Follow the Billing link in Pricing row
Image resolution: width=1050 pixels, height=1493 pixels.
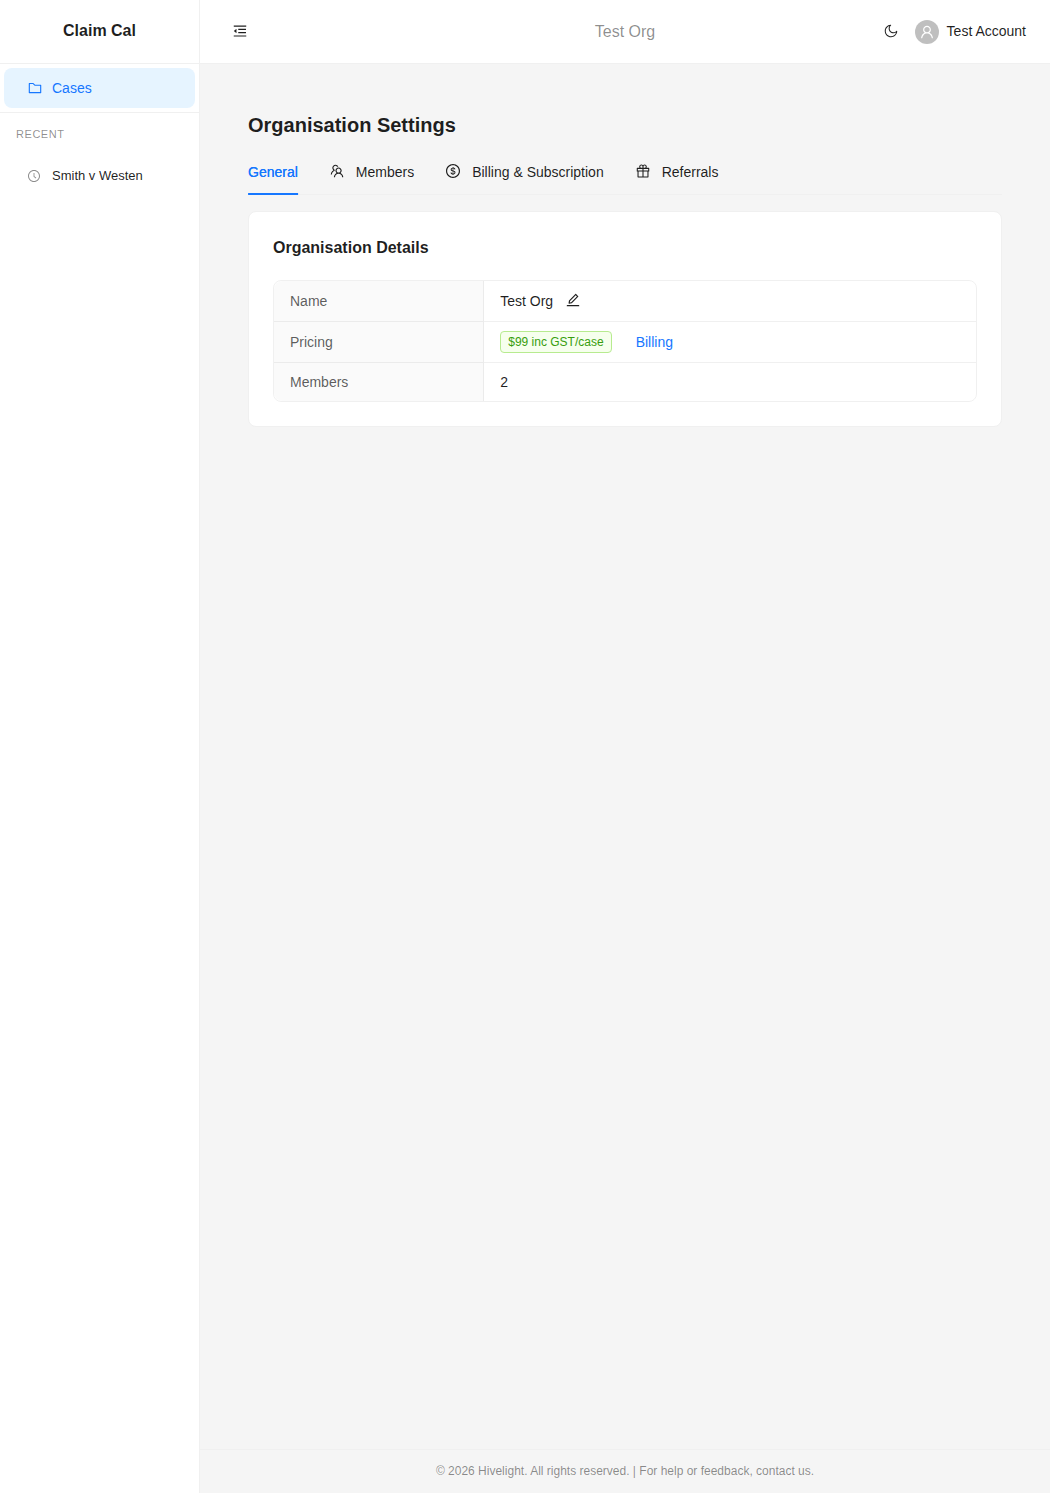tap(654, 342)
